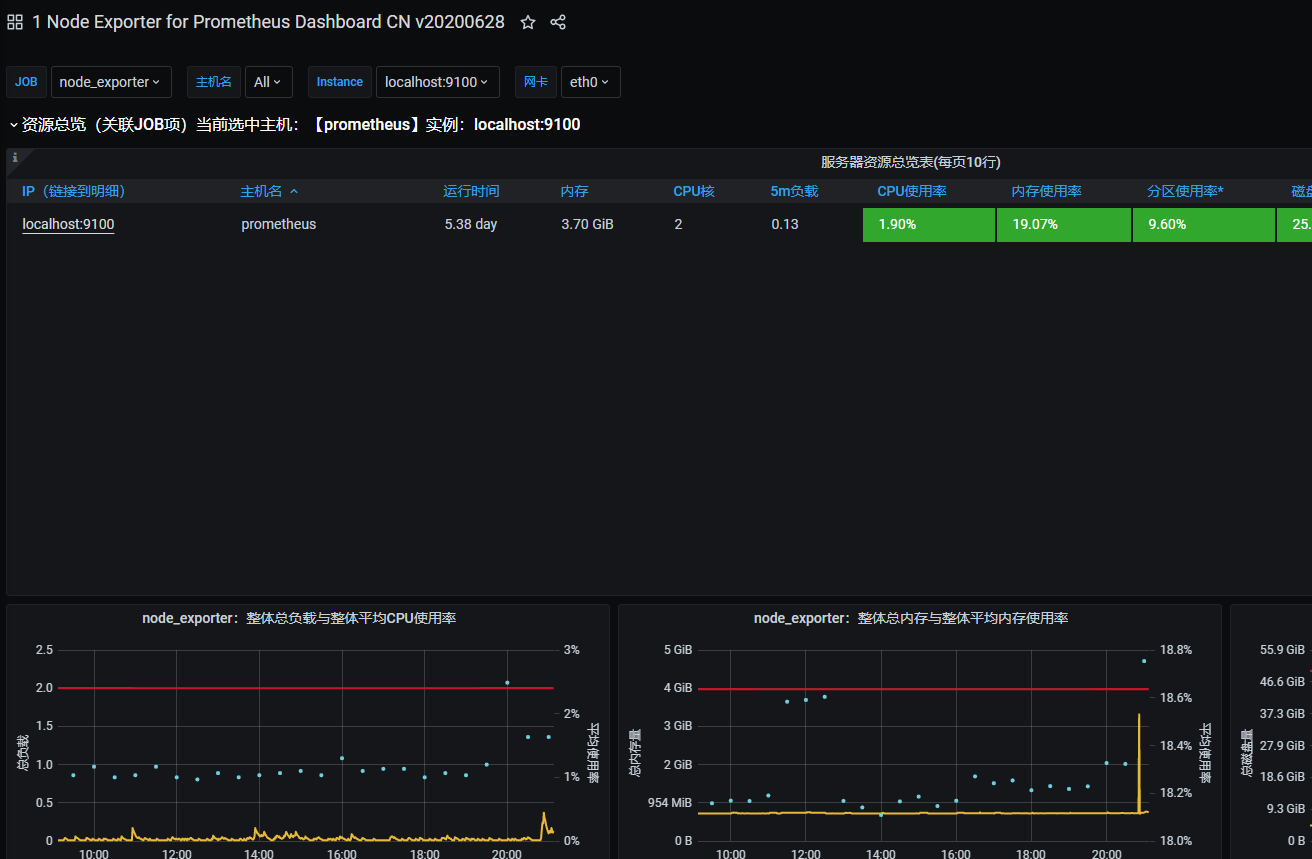Open the JOB node_exporter dropdown
The image size is (1312, 859).
click(x=111, y=82)
